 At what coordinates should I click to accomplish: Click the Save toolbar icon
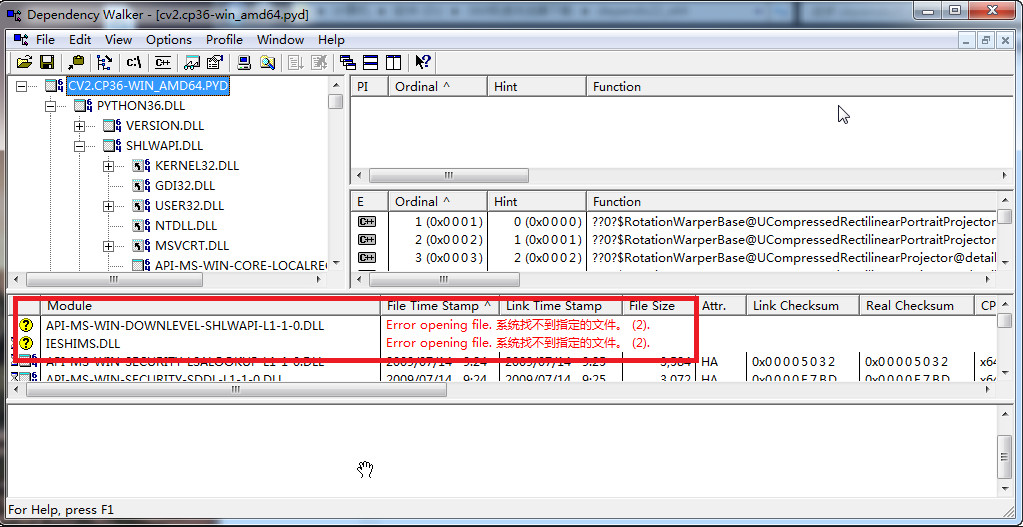point(46,62)
